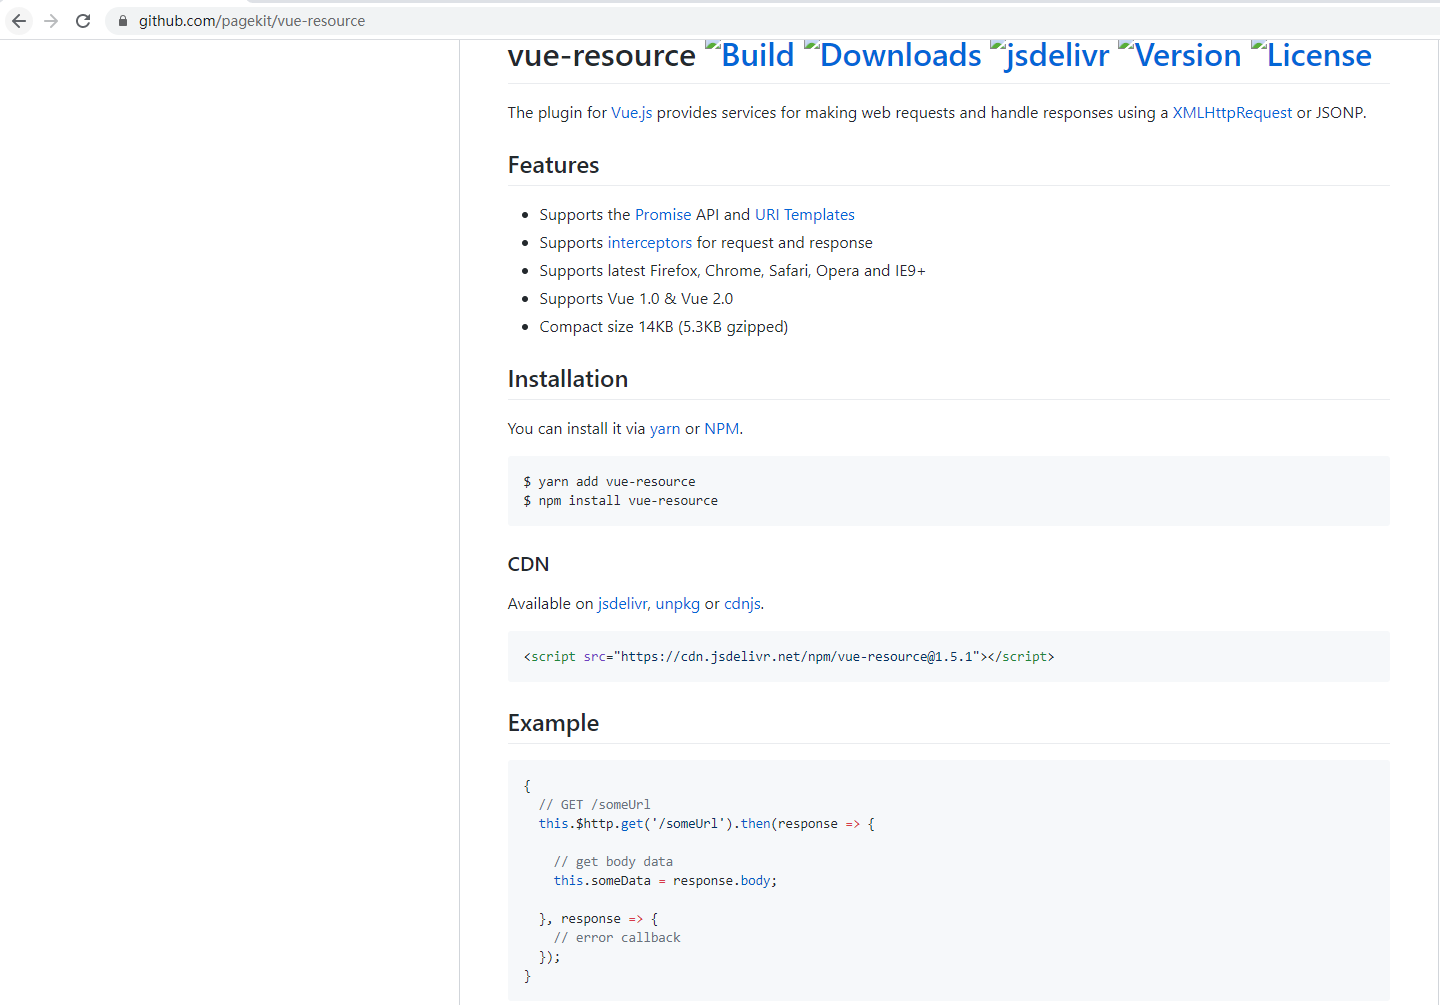Open the interceptors link

tap(650, 243)
